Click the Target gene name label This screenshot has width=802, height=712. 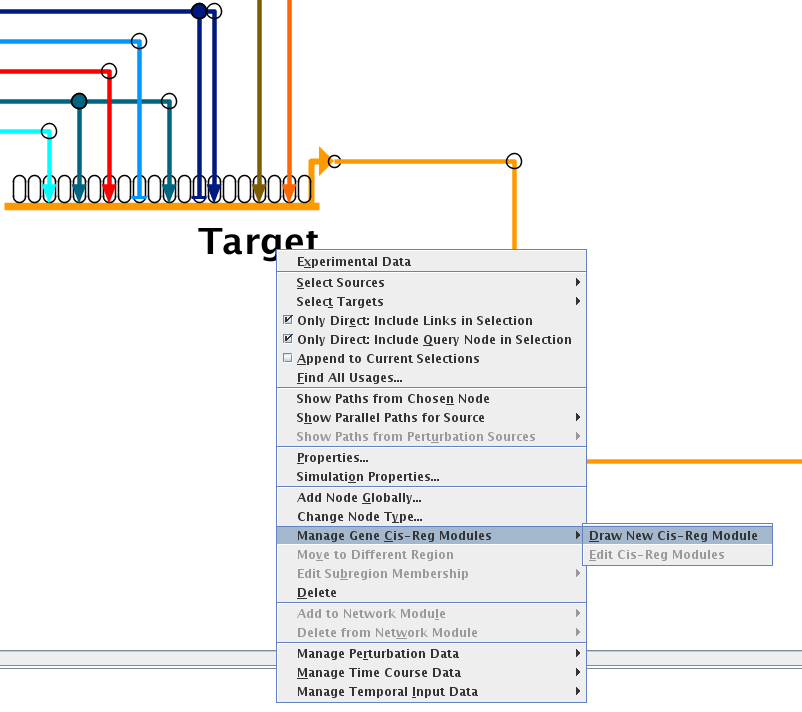click(257, 241)
